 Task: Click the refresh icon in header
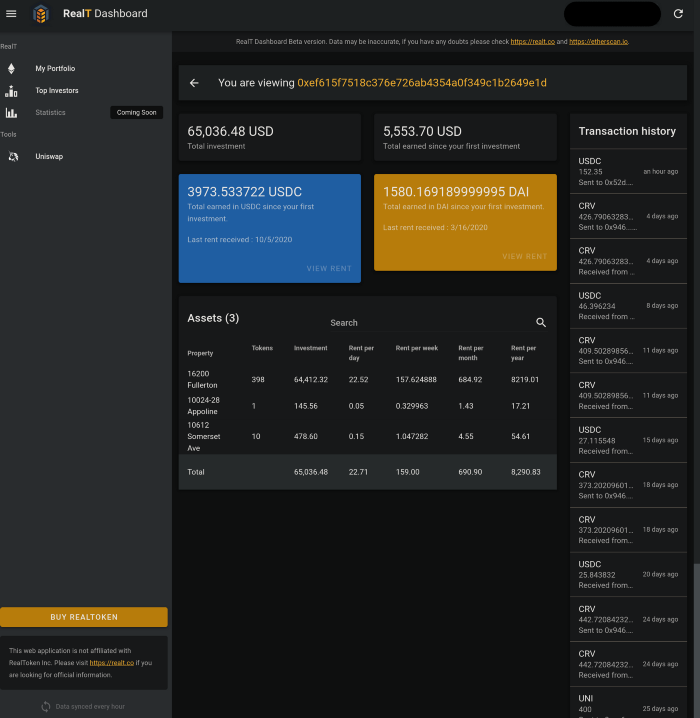tap(678, 14)
